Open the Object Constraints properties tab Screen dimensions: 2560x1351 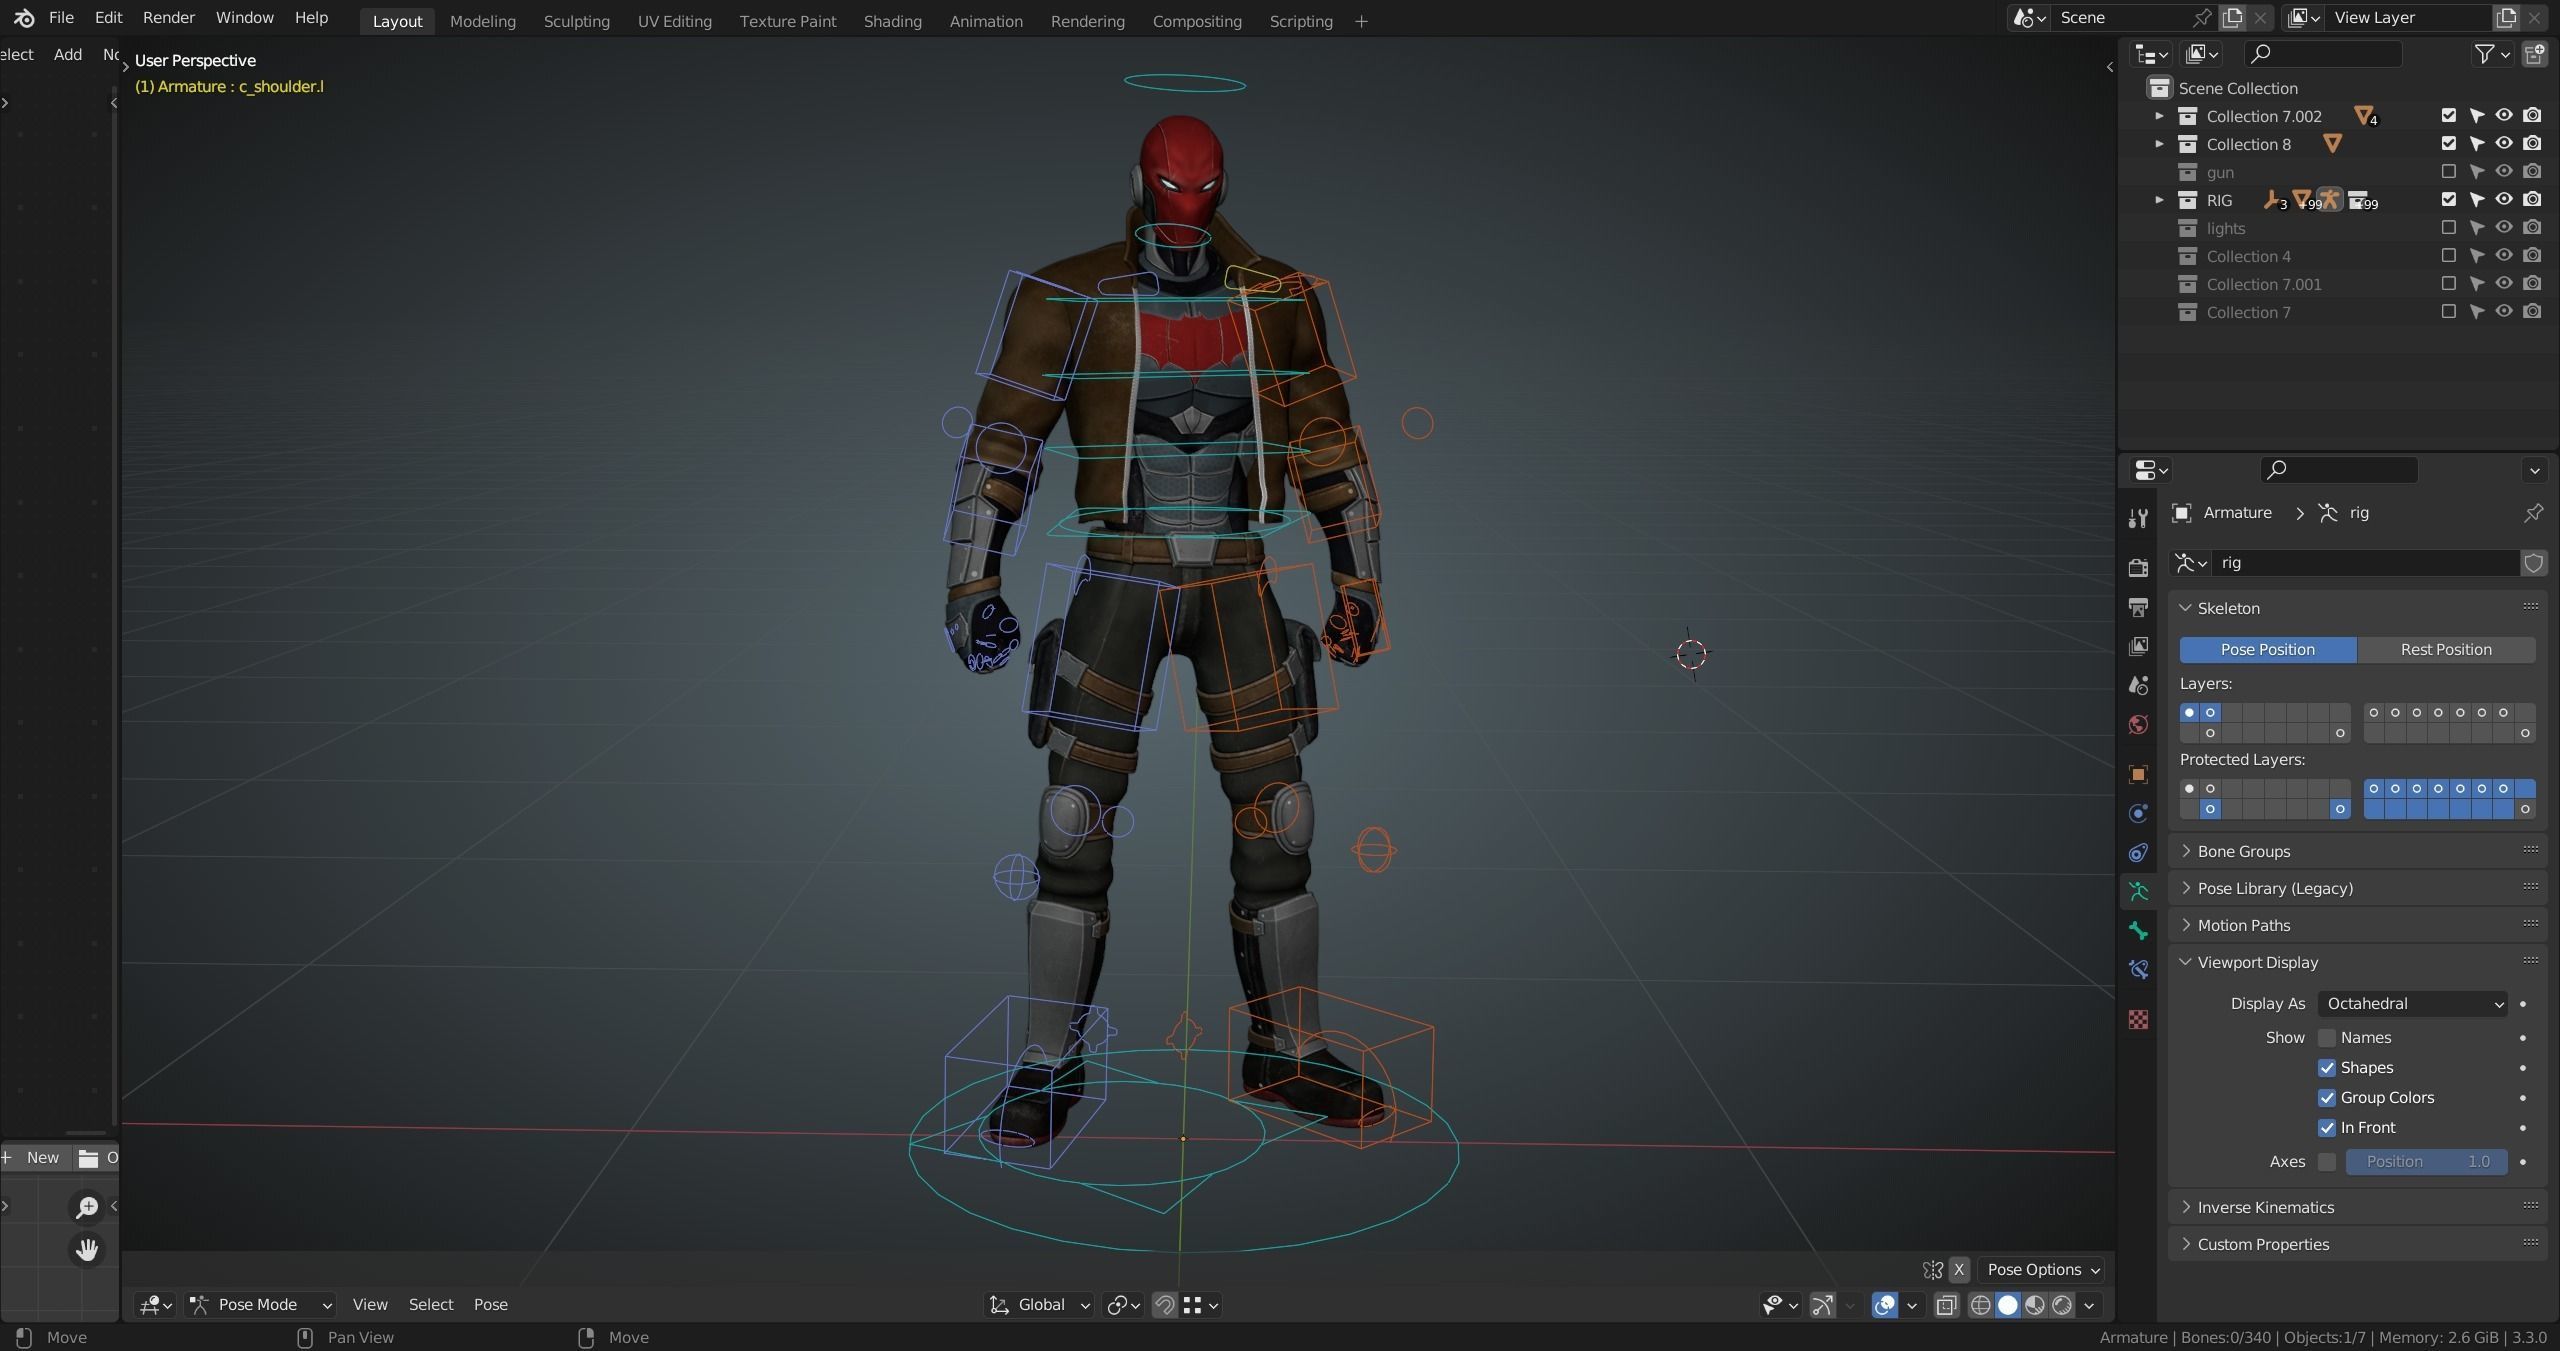click(2138, 852)
